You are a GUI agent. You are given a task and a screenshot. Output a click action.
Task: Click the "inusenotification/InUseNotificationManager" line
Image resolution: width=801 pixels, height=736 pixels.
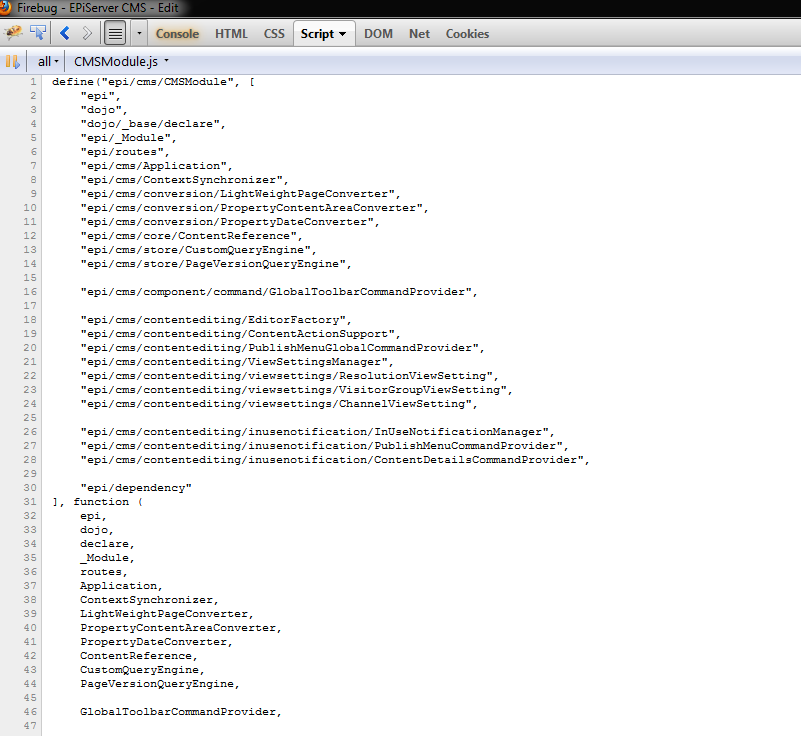click(317, 432)
